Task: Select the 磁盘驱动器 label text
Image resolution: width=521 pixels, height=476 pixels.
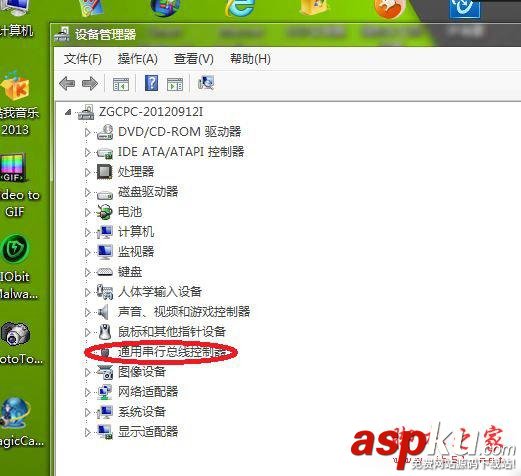Action: 148,192
